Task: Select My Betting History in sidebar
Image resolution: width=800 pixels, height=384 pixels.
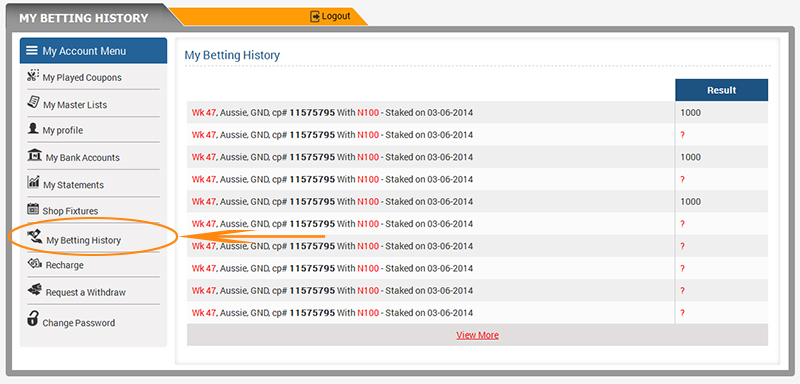Action: (84, 240)
